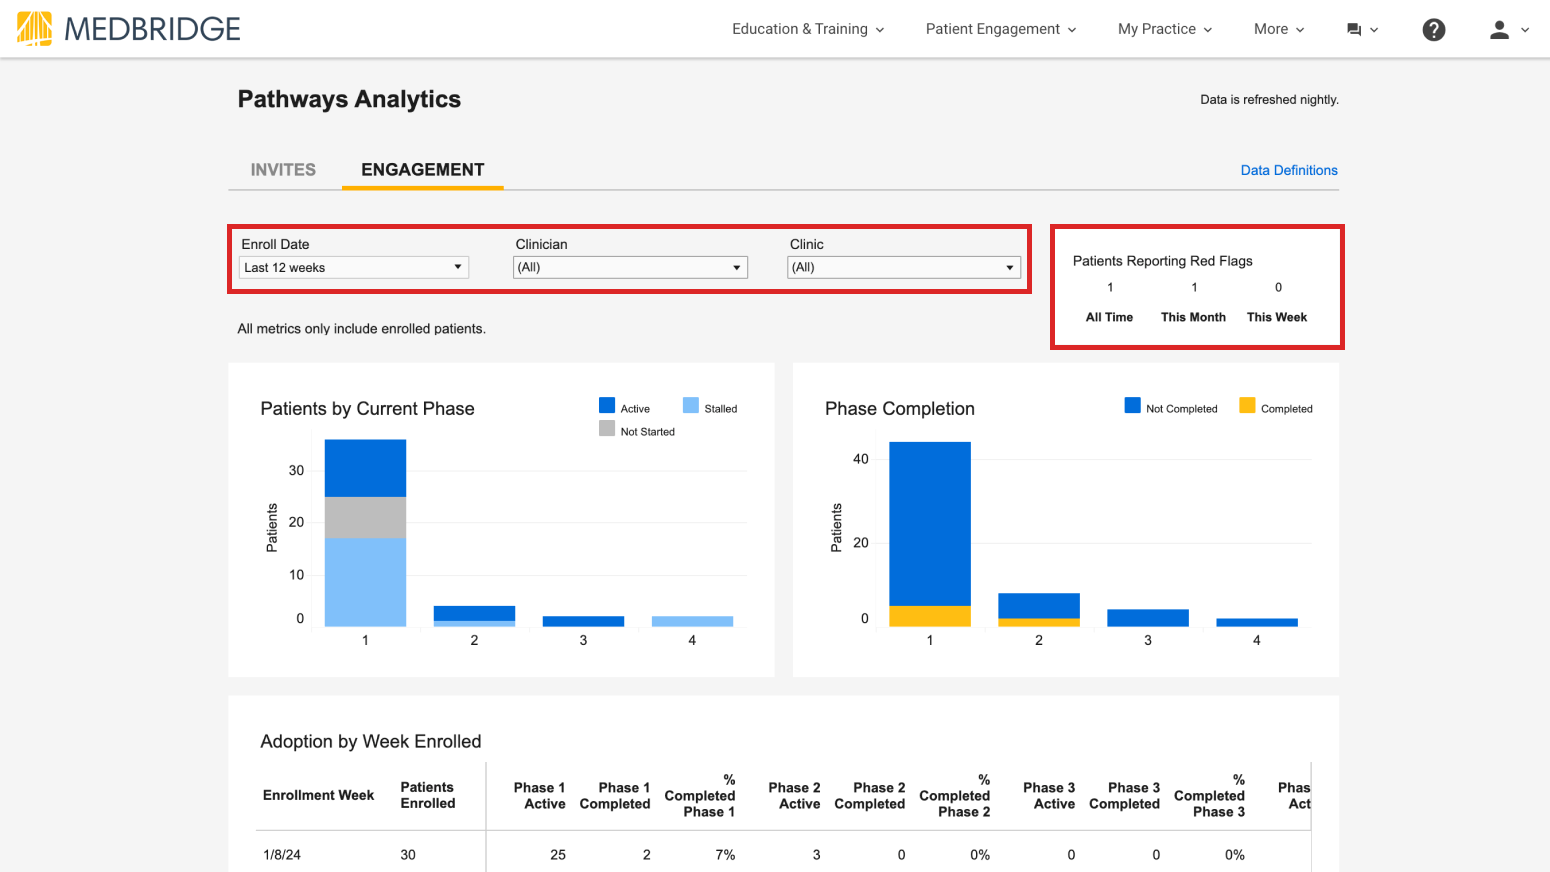Open the Data Definitions link
Viewport: 1550px width, 872px height.
tap(1288, 170)
